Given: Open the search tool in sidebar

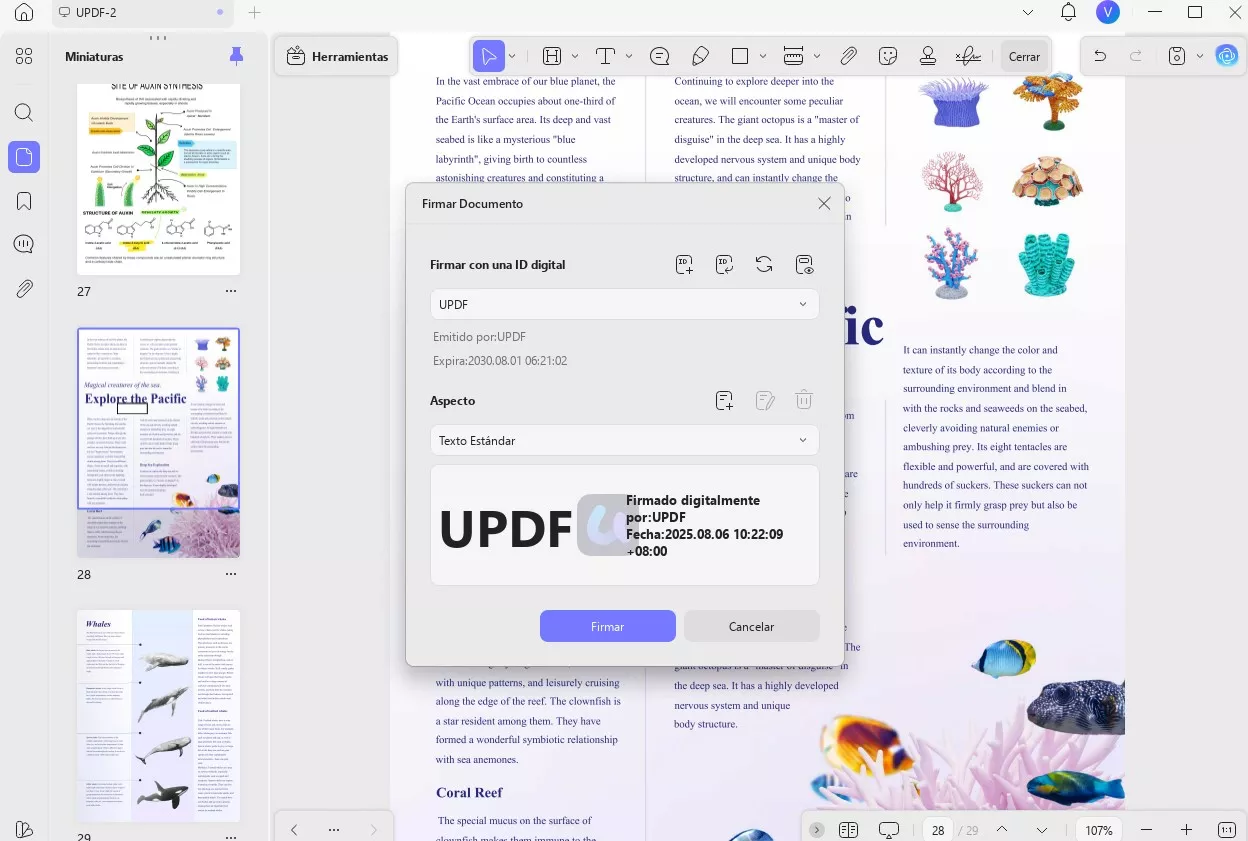Looking at the screenshot, I should click(x=24, y=112).
